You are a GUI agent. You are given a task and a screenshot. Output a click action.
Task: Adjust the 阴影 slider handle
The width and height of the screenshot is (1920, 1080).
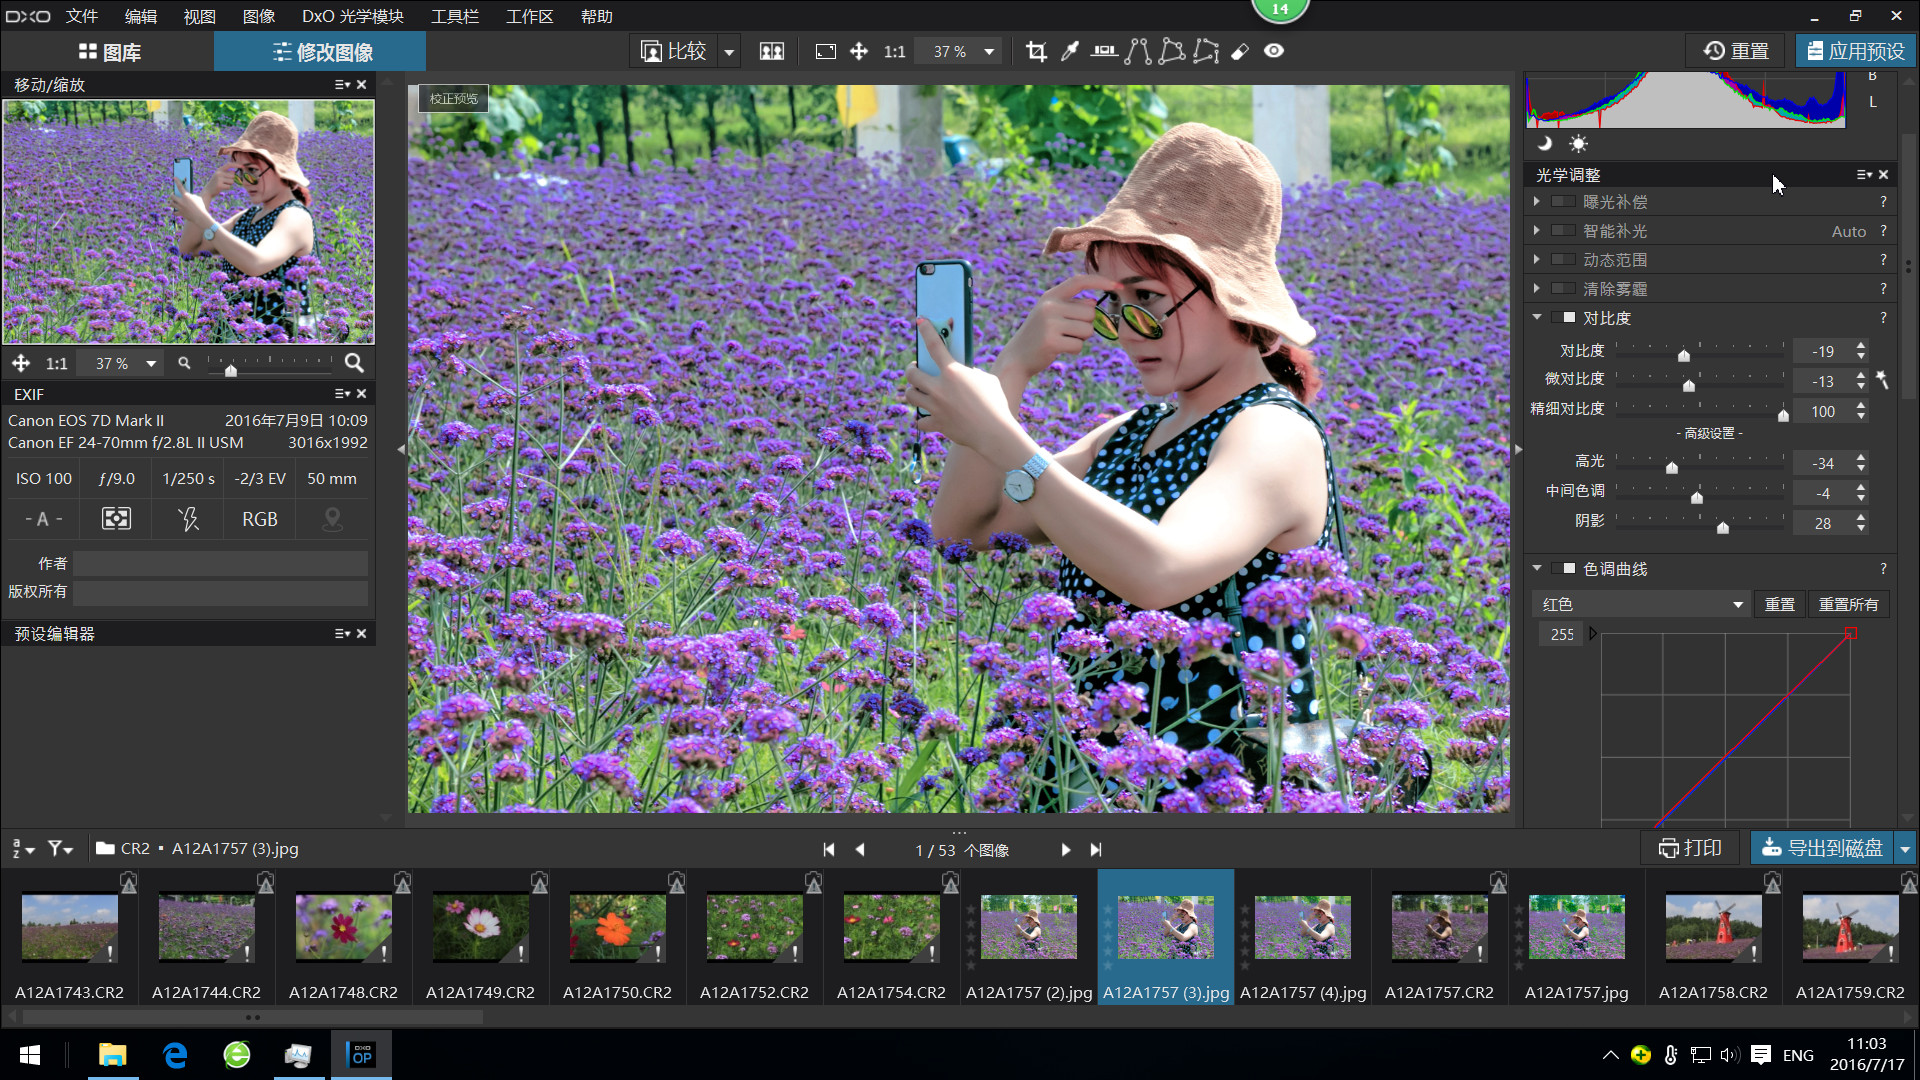pyautogui.click(x=1723, y=527)
